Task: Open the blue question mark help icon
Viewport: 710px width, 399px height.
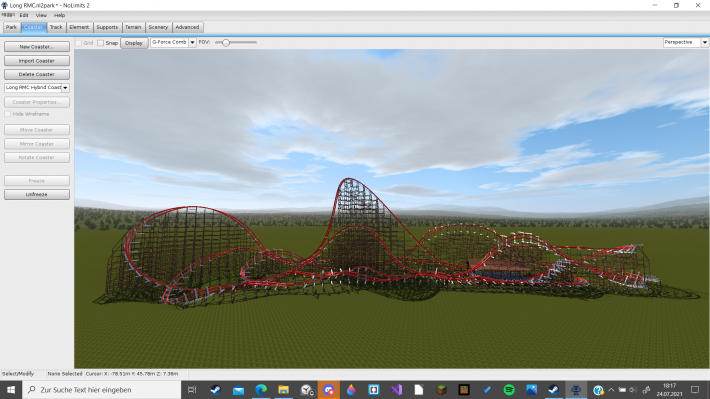Action: pyautogui.click(x=598, y=389)
